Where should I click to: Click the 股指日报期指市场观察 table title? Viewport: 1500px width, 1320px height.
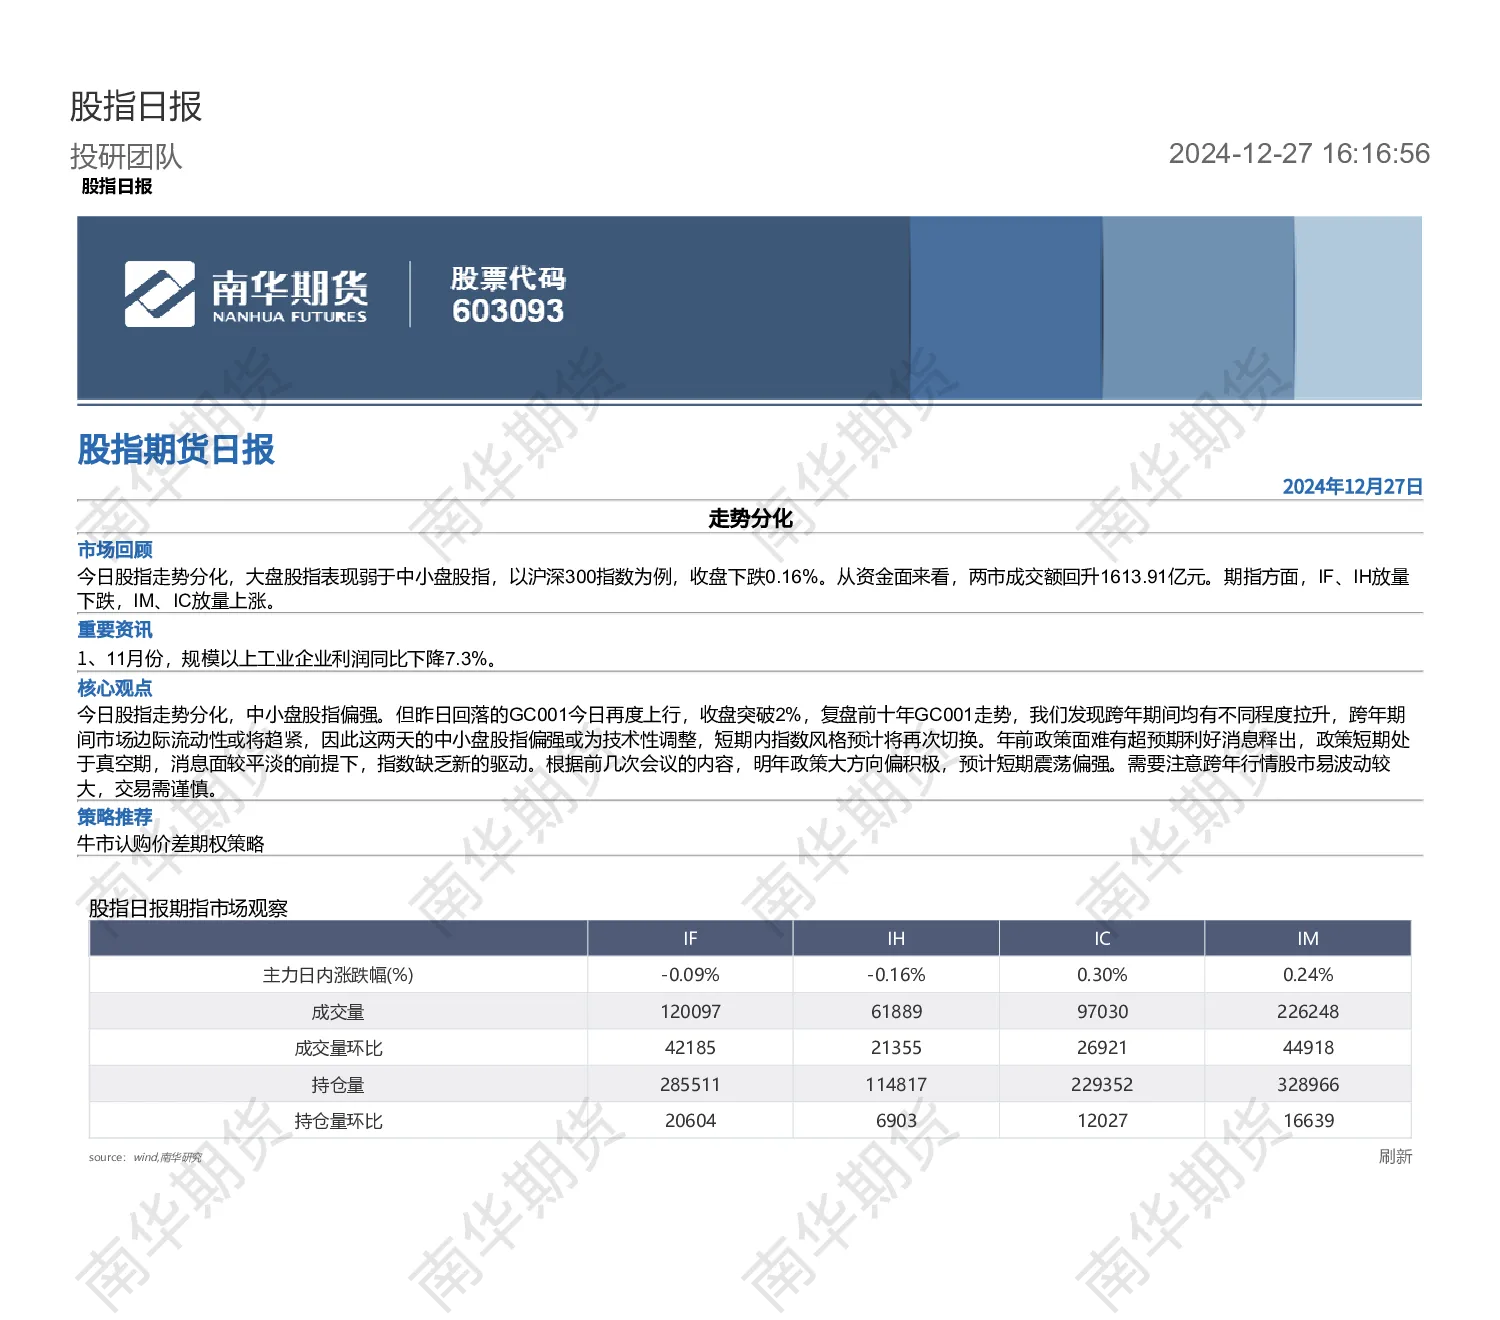(x=188, y=908)
